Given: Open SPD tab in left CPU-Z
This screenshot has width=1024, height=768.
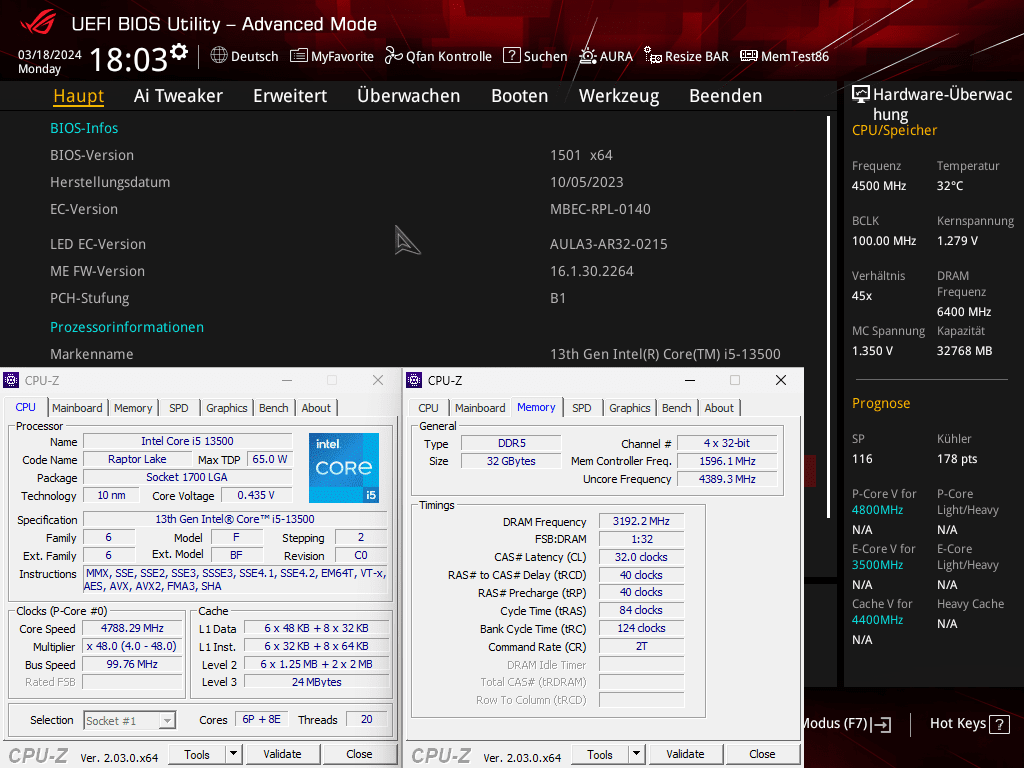Looking at the screenshot, I should (x=179, y=408).
